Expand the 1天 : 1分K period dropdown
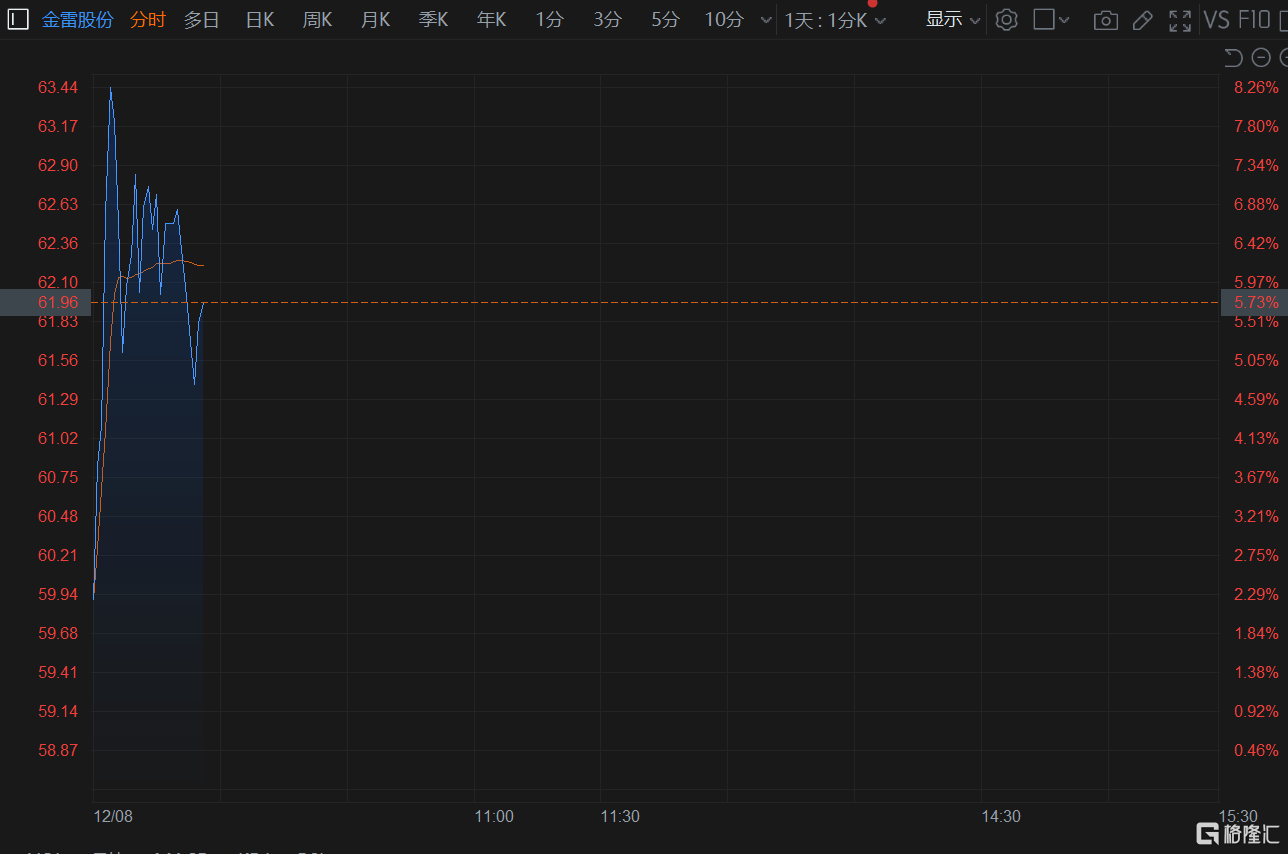The height and width of the screenshot is (854, 1288). coord(835,20)
